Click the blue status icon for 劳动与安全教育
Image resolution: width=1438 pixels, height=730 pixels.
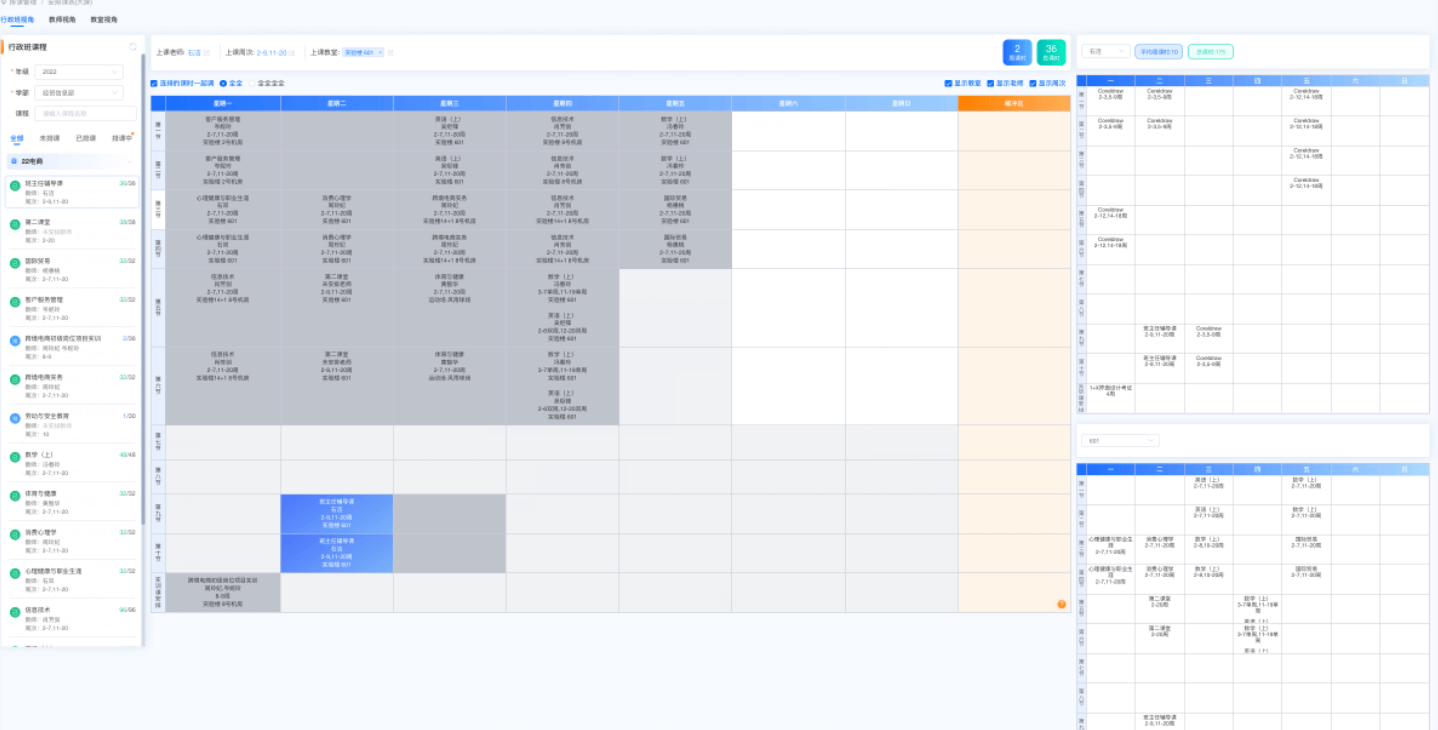15,419
